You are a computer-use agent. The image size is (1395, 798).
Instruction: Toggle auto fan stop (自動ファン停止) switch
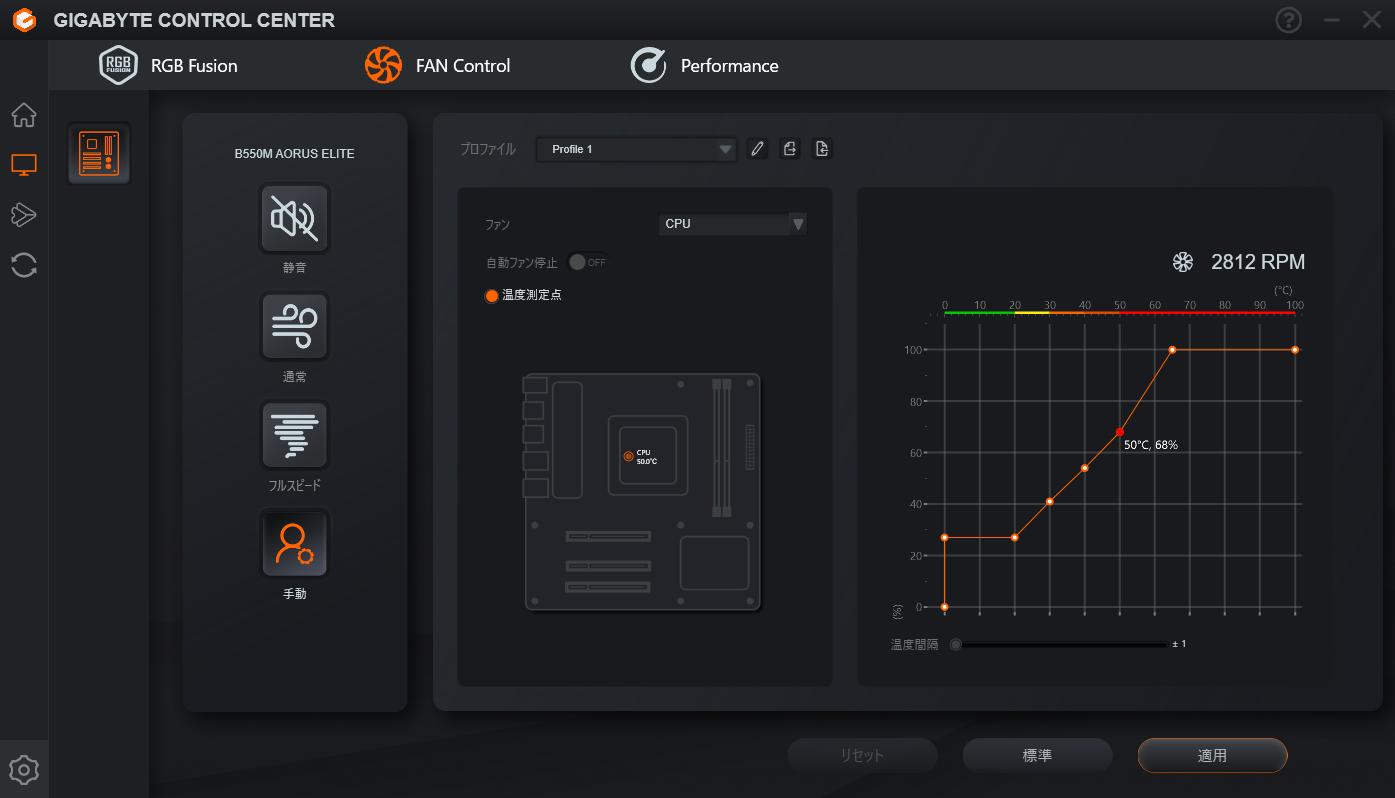[587, 262]
